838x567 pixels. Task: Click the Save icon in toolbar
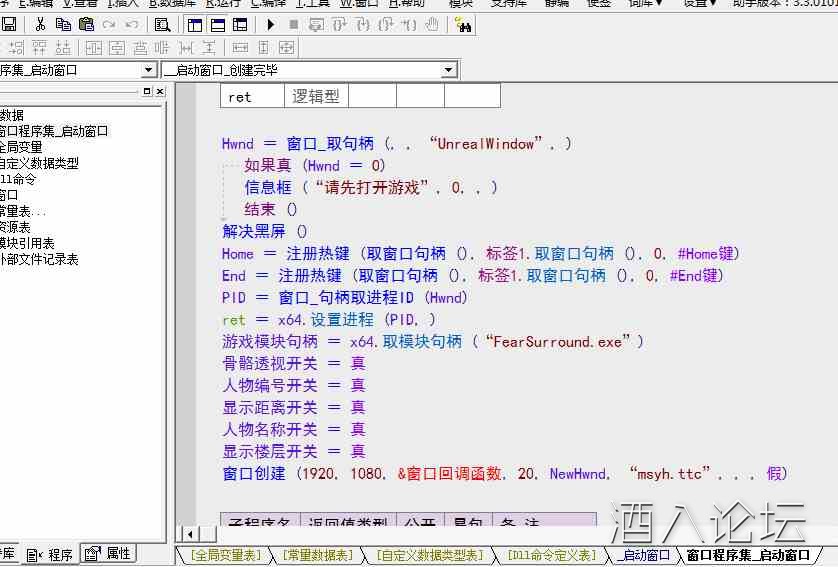click(9, 24)
